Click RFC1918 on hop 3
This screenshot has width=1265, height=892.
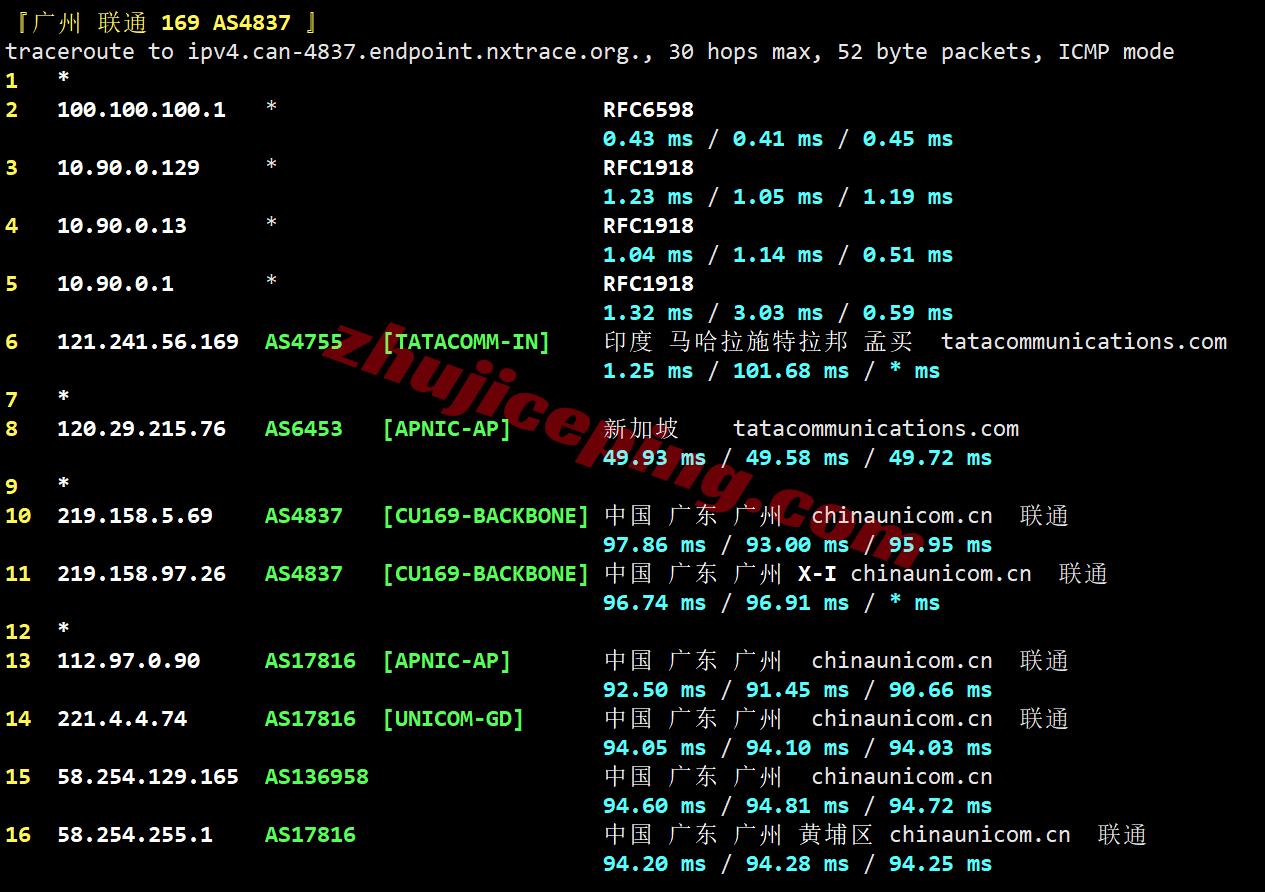(648, 168)
